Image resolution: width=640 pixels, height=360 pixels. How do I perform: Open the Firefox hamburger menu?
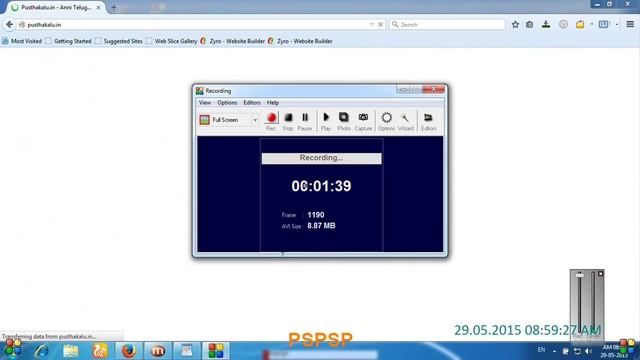tap(630, 24)
